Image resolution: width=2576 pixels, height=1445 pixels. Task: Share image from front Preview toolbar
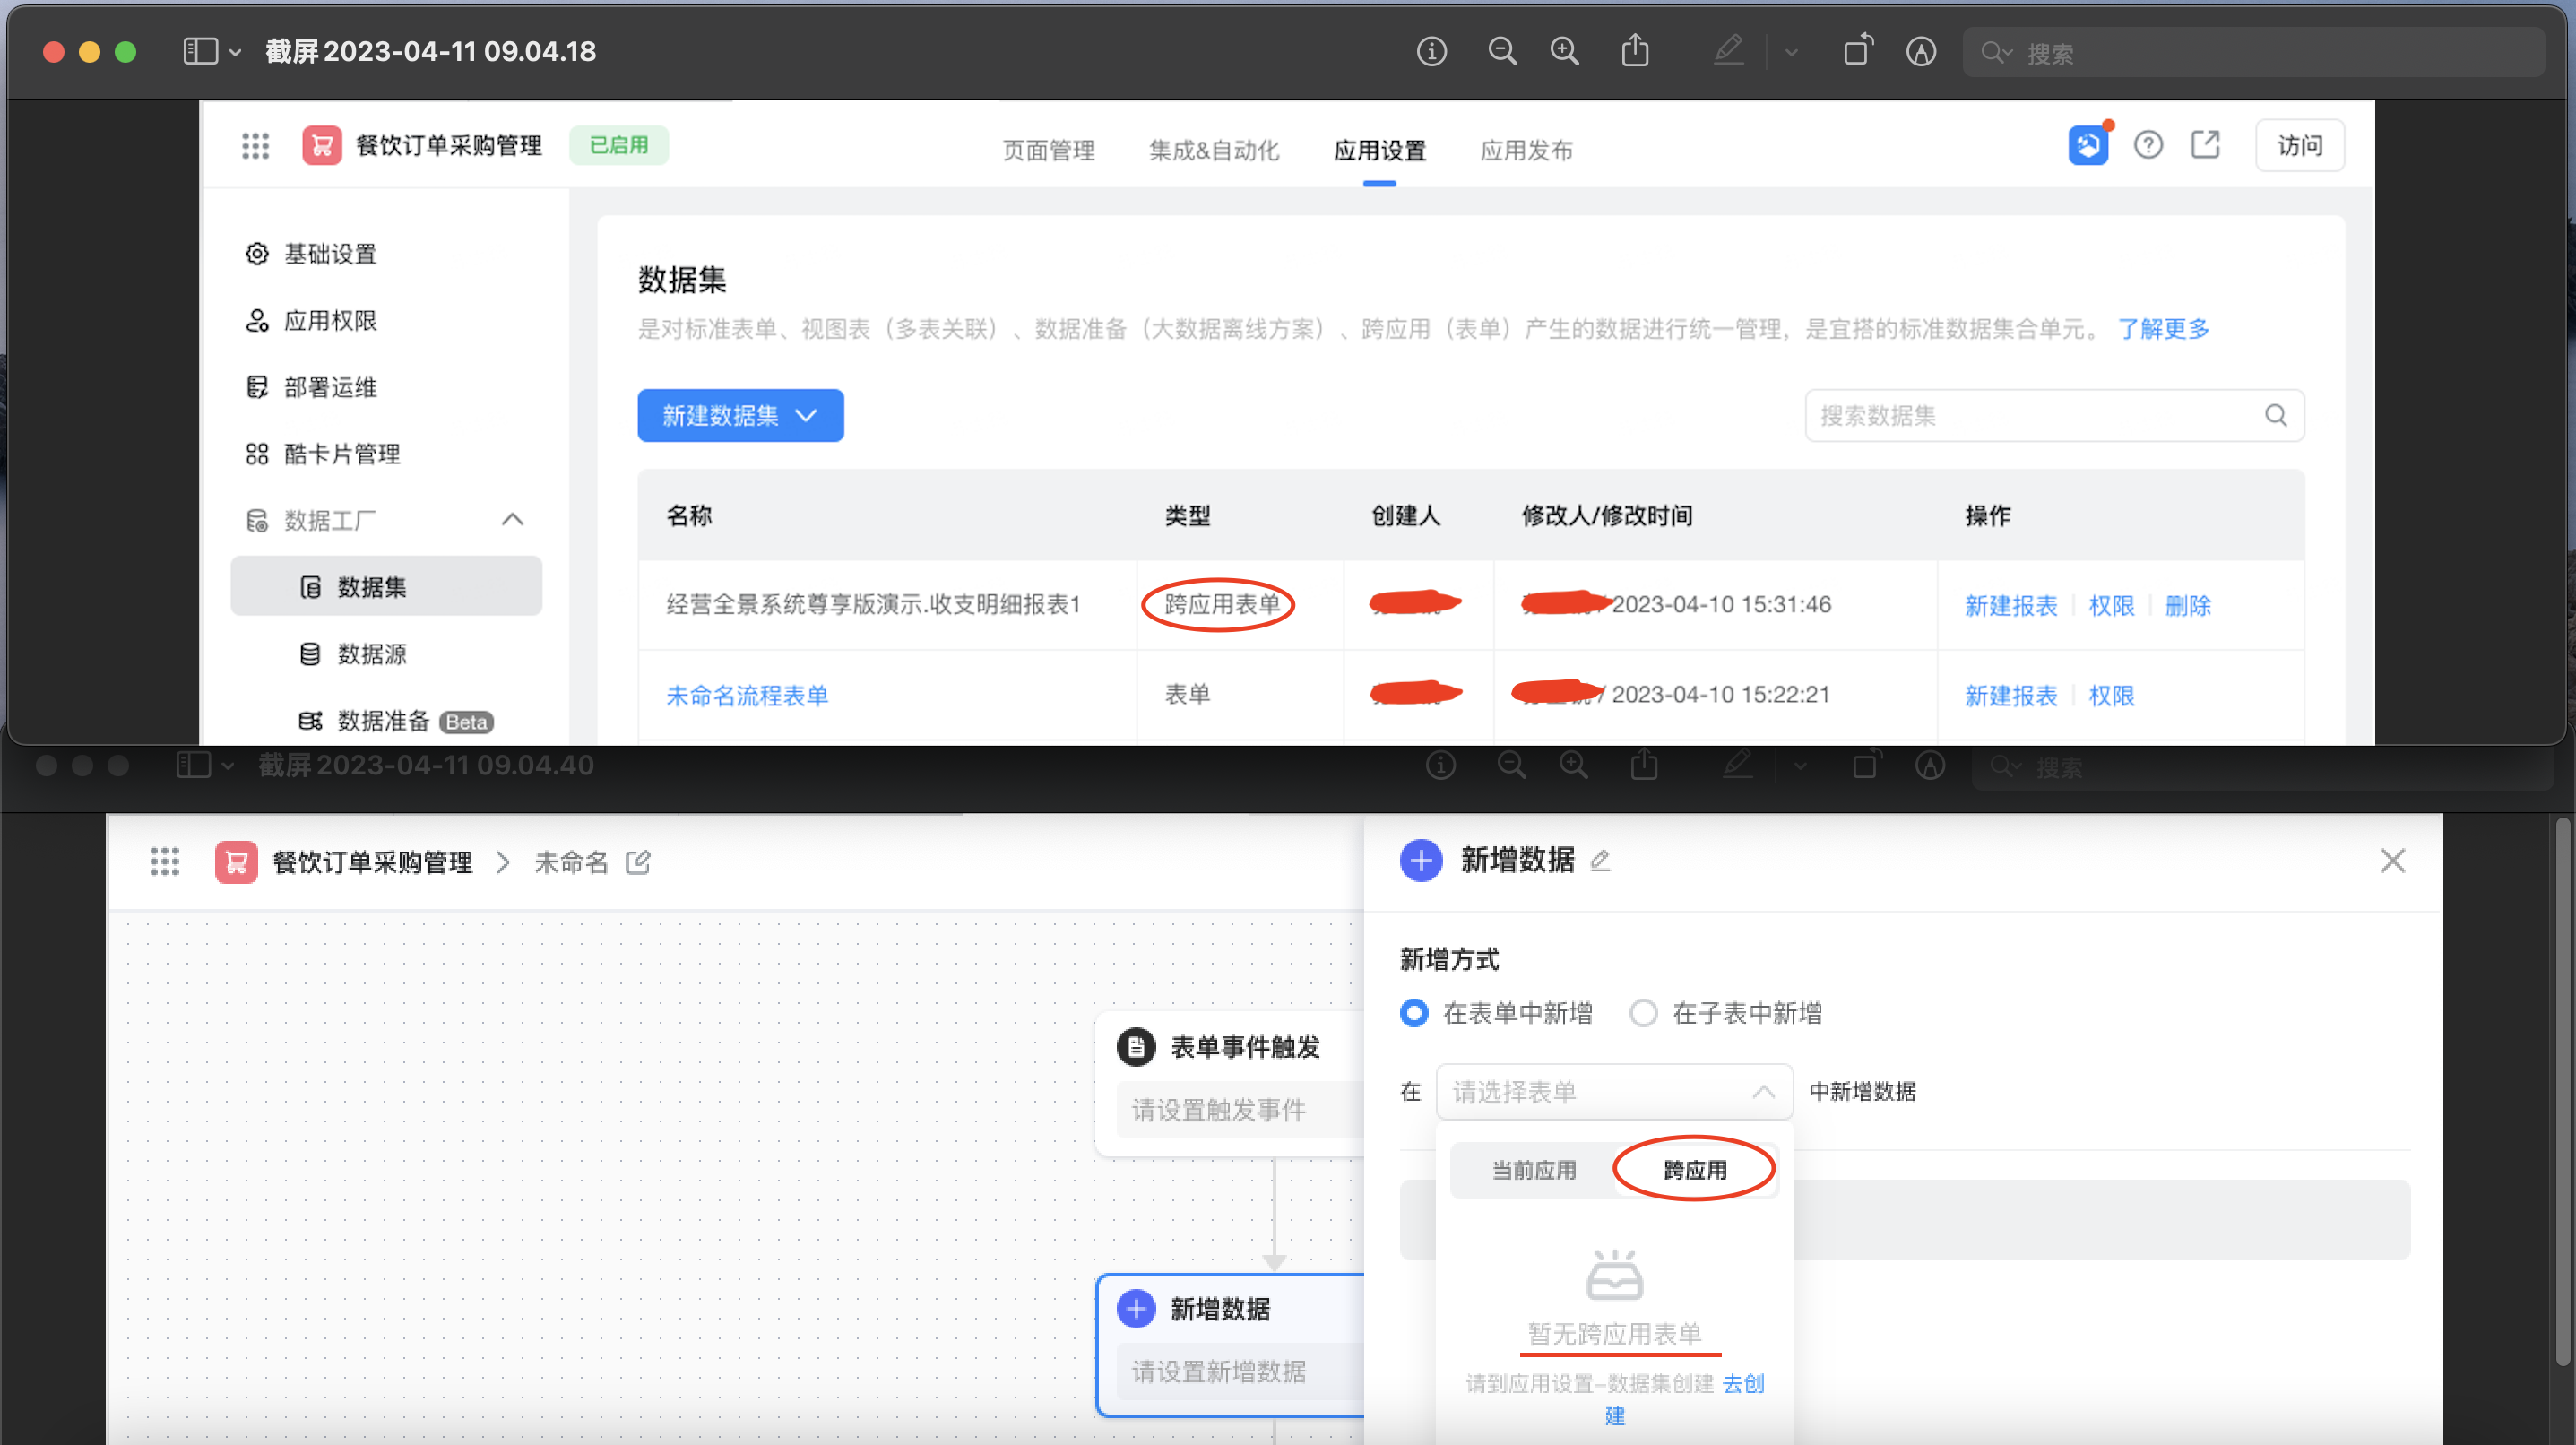[x=1635, y=50]
